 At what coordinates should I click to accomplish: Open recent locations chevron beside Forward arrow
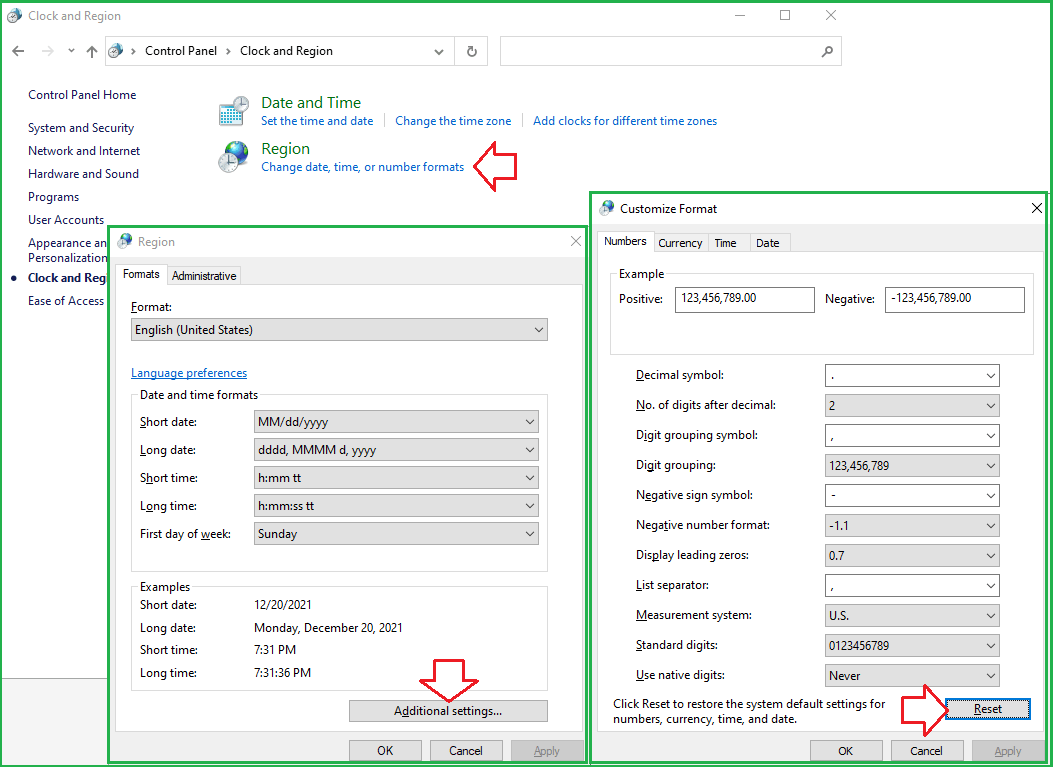pyautogui.click(x=71, y=51)
